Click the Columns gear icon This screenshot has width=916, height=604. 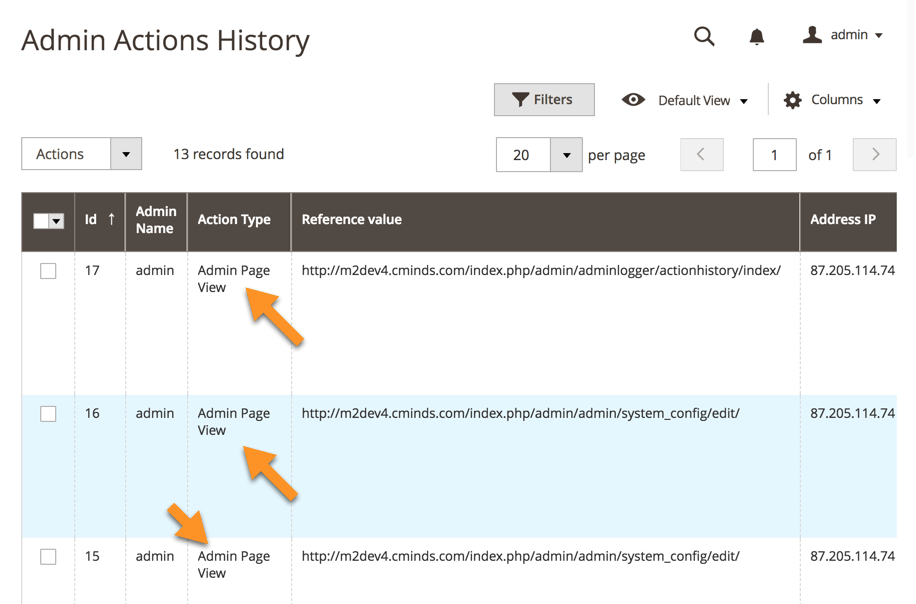pos(793,100)
